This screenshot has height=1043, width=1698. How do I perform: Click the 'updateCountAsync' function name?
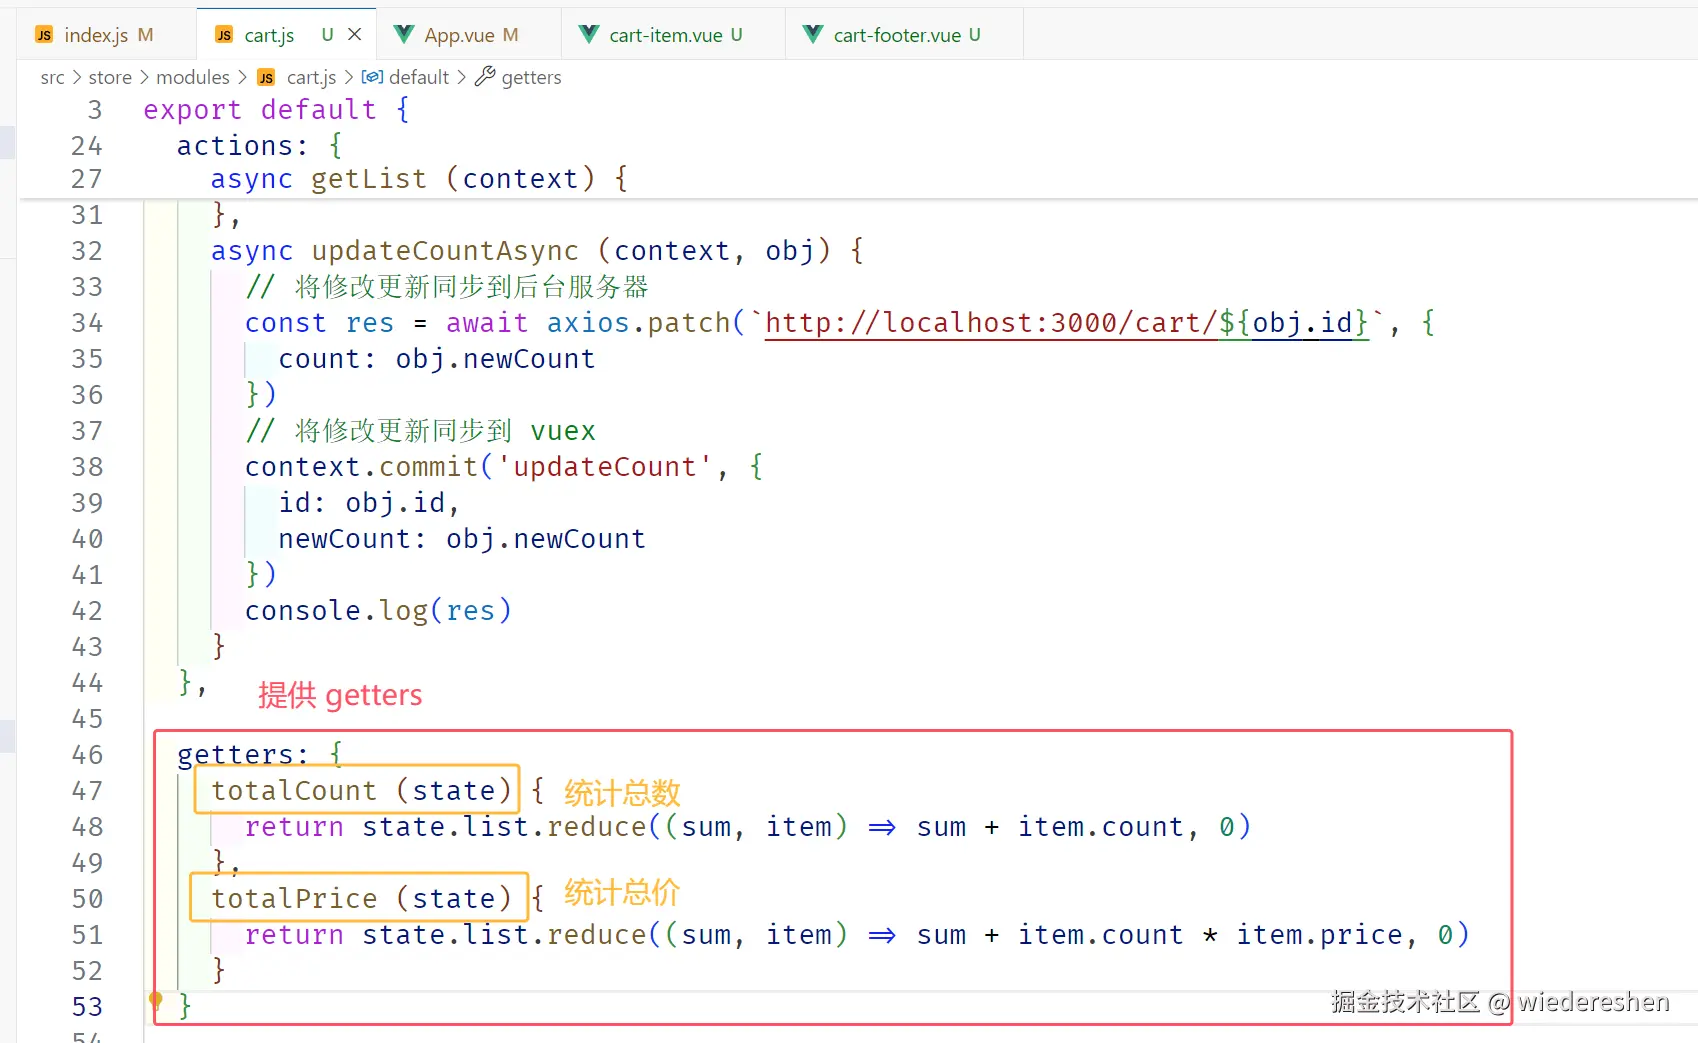pos(445,251)
